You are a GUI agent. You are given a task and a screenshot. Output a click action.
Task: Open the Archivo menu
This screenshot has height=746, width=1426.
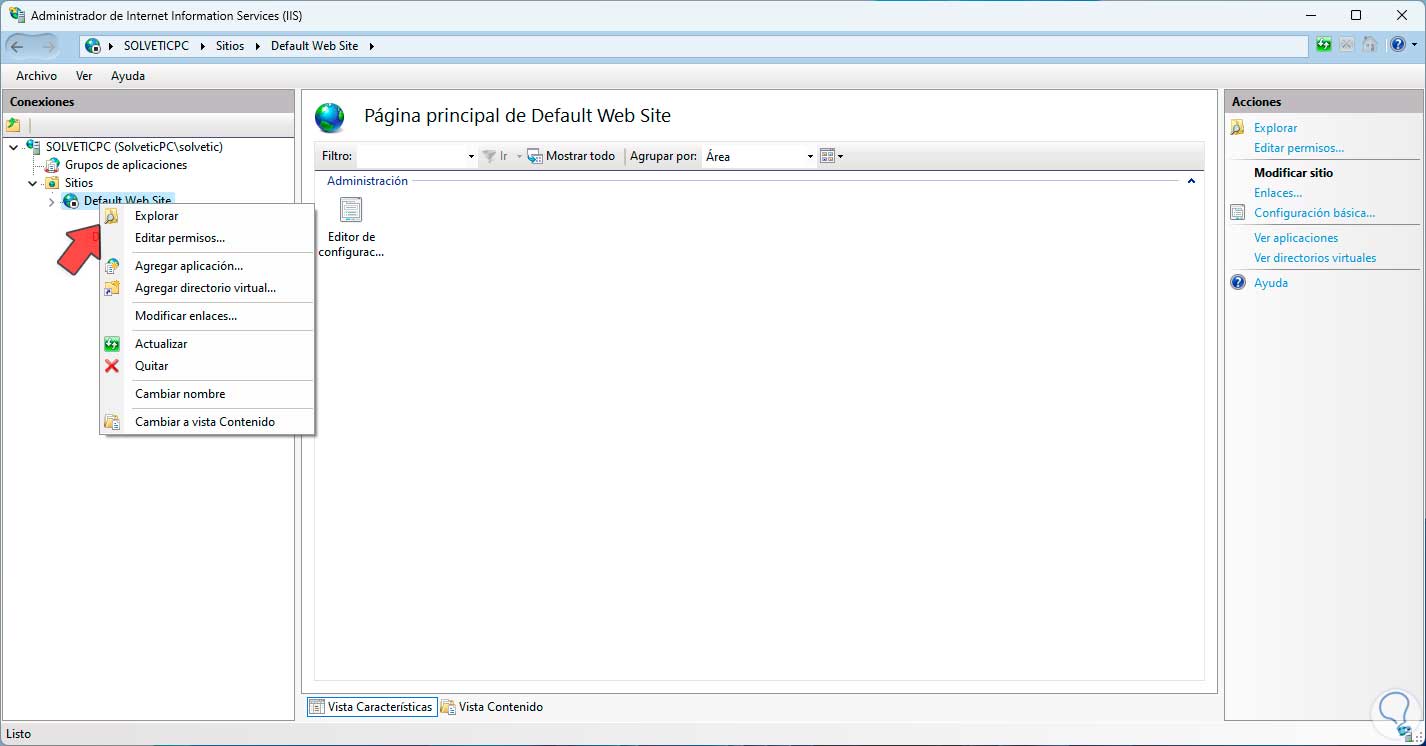[37, 76]
